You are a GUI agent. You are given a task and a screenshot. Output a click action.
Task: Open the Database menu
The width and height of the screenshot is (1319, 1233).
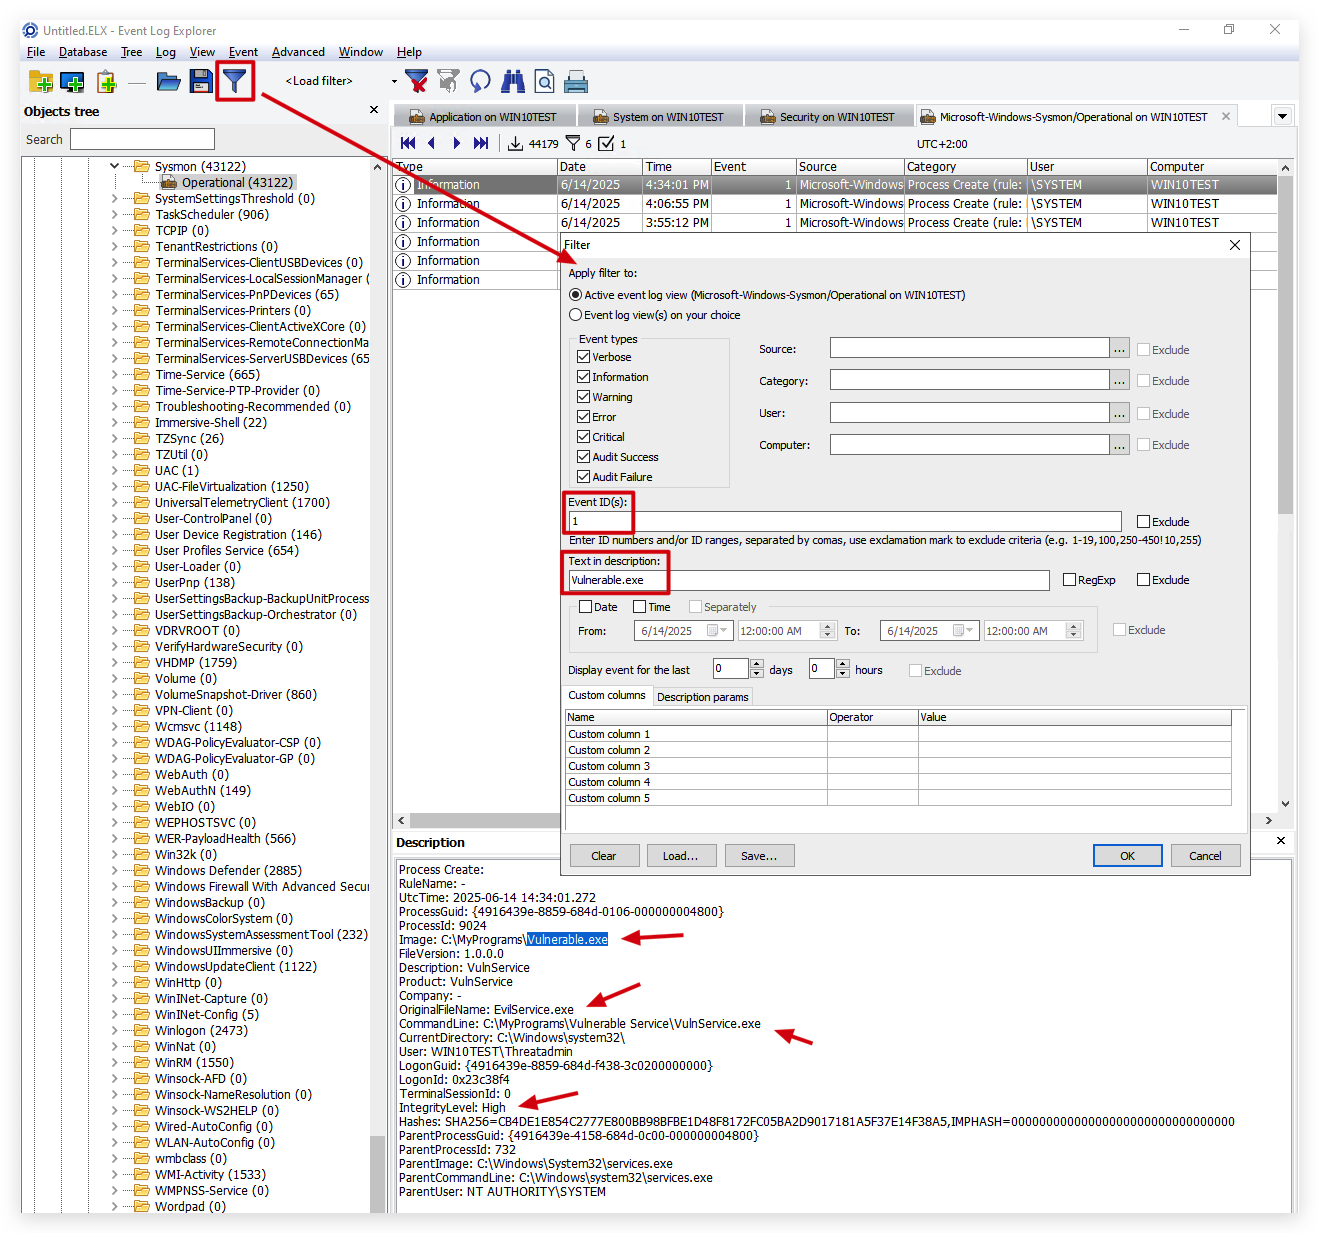(83, 52)
